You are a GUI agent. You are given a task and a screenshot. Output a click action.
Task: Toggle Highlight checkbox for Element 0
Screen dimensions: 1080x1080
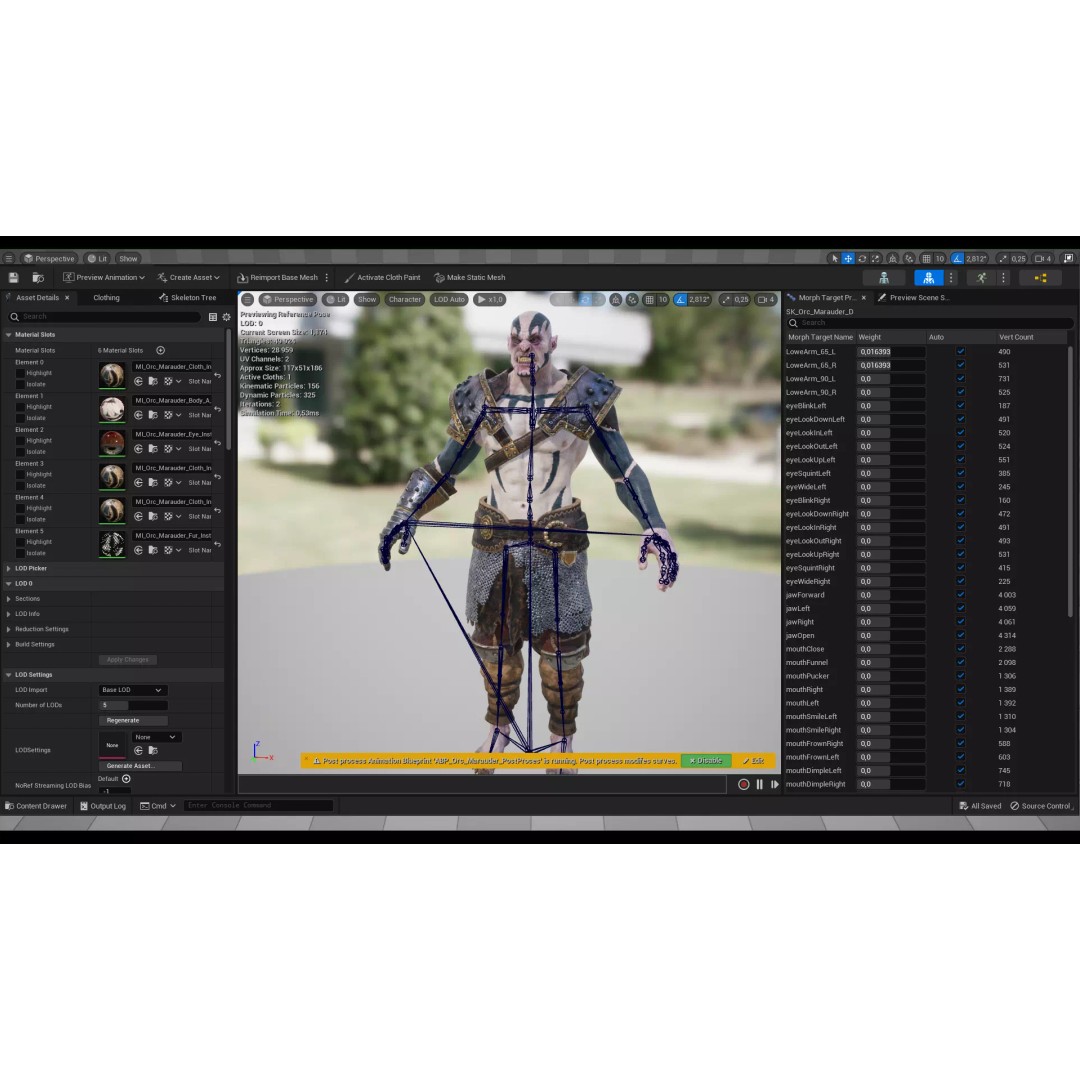click(x=20, y=373)
